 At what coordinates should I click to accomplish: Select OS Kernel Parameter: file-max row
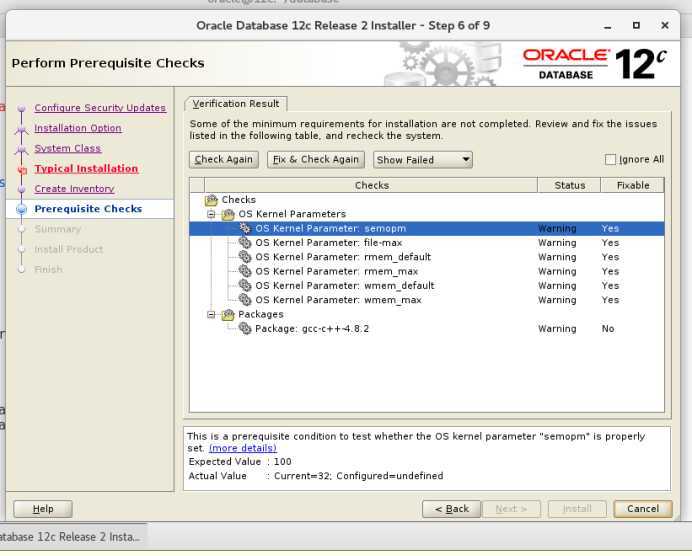tap(427, 242)
